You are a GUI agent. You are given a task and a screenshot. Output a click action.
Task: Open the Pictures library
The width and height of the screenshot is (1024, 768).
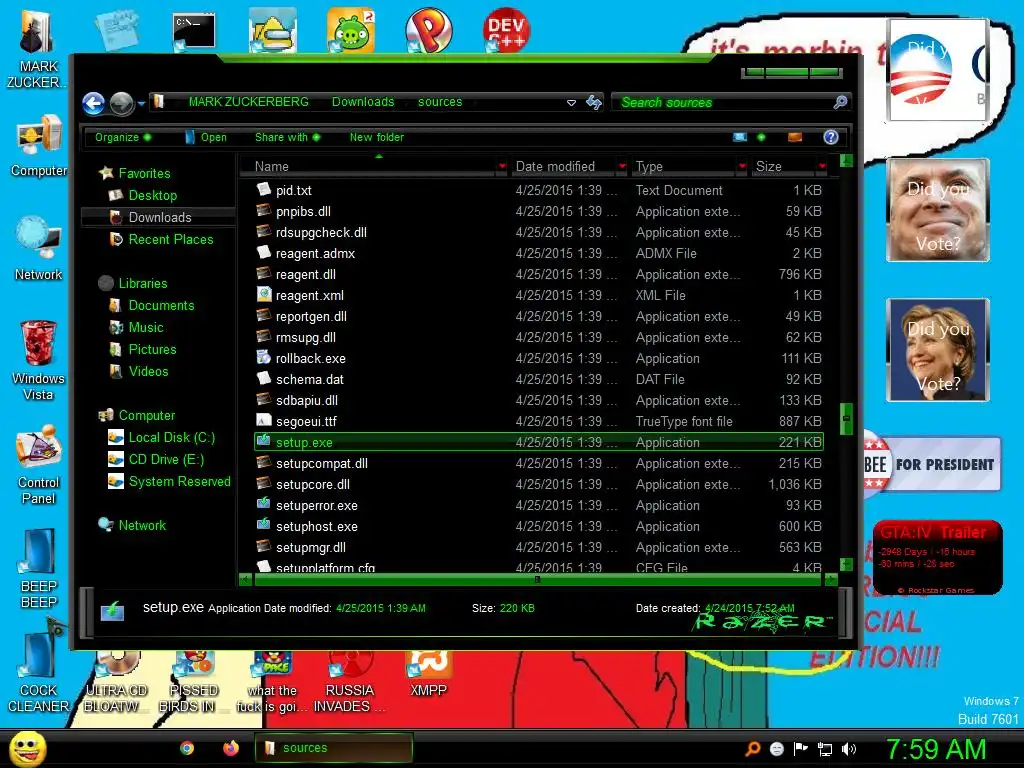tap(152, 349)
